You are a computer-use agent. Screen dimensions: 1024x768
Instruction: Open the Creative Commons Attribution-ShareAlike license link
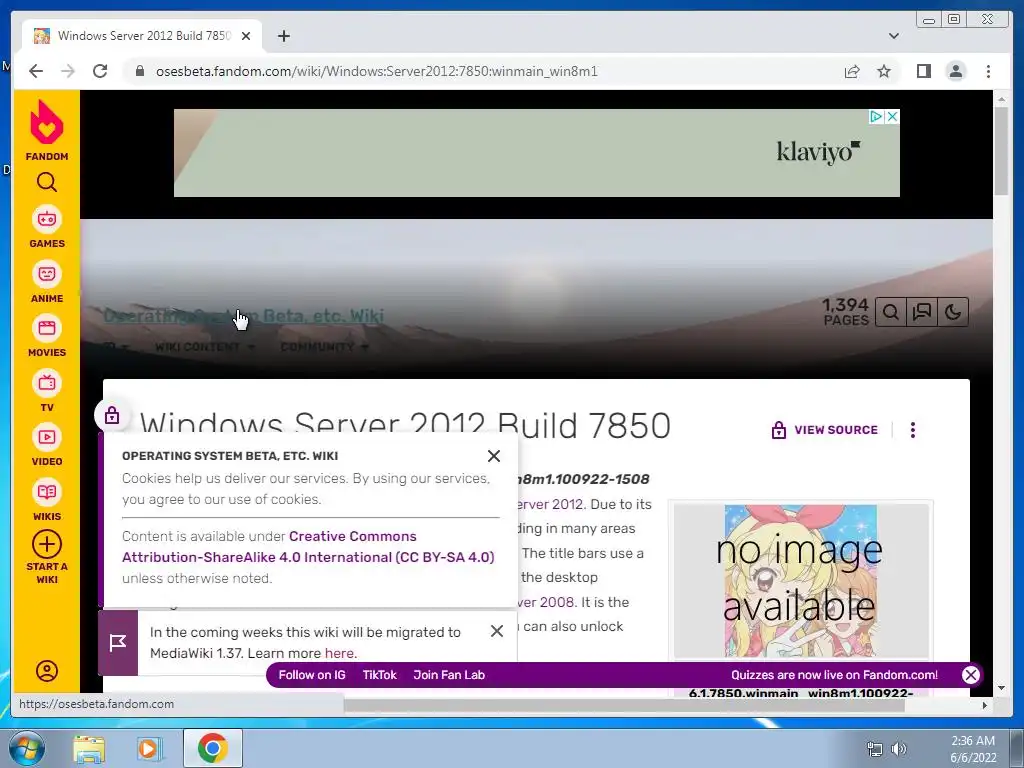click(x=308, y=547)
